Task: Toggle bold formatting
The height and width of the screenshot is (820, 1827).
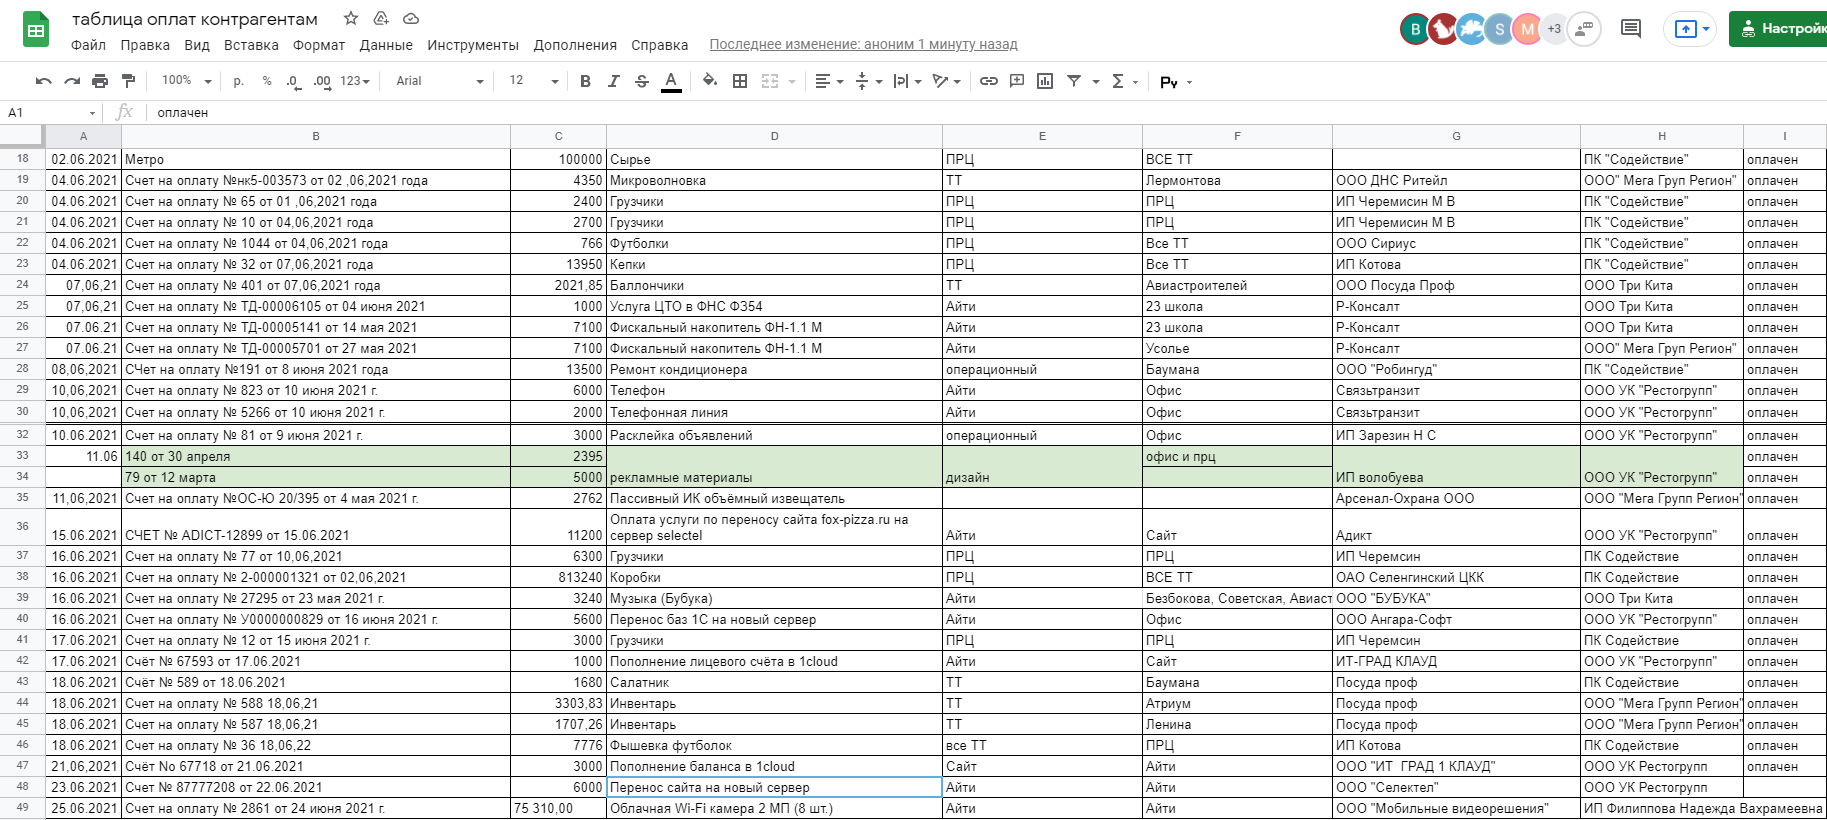Action: [x=585, y=81]
